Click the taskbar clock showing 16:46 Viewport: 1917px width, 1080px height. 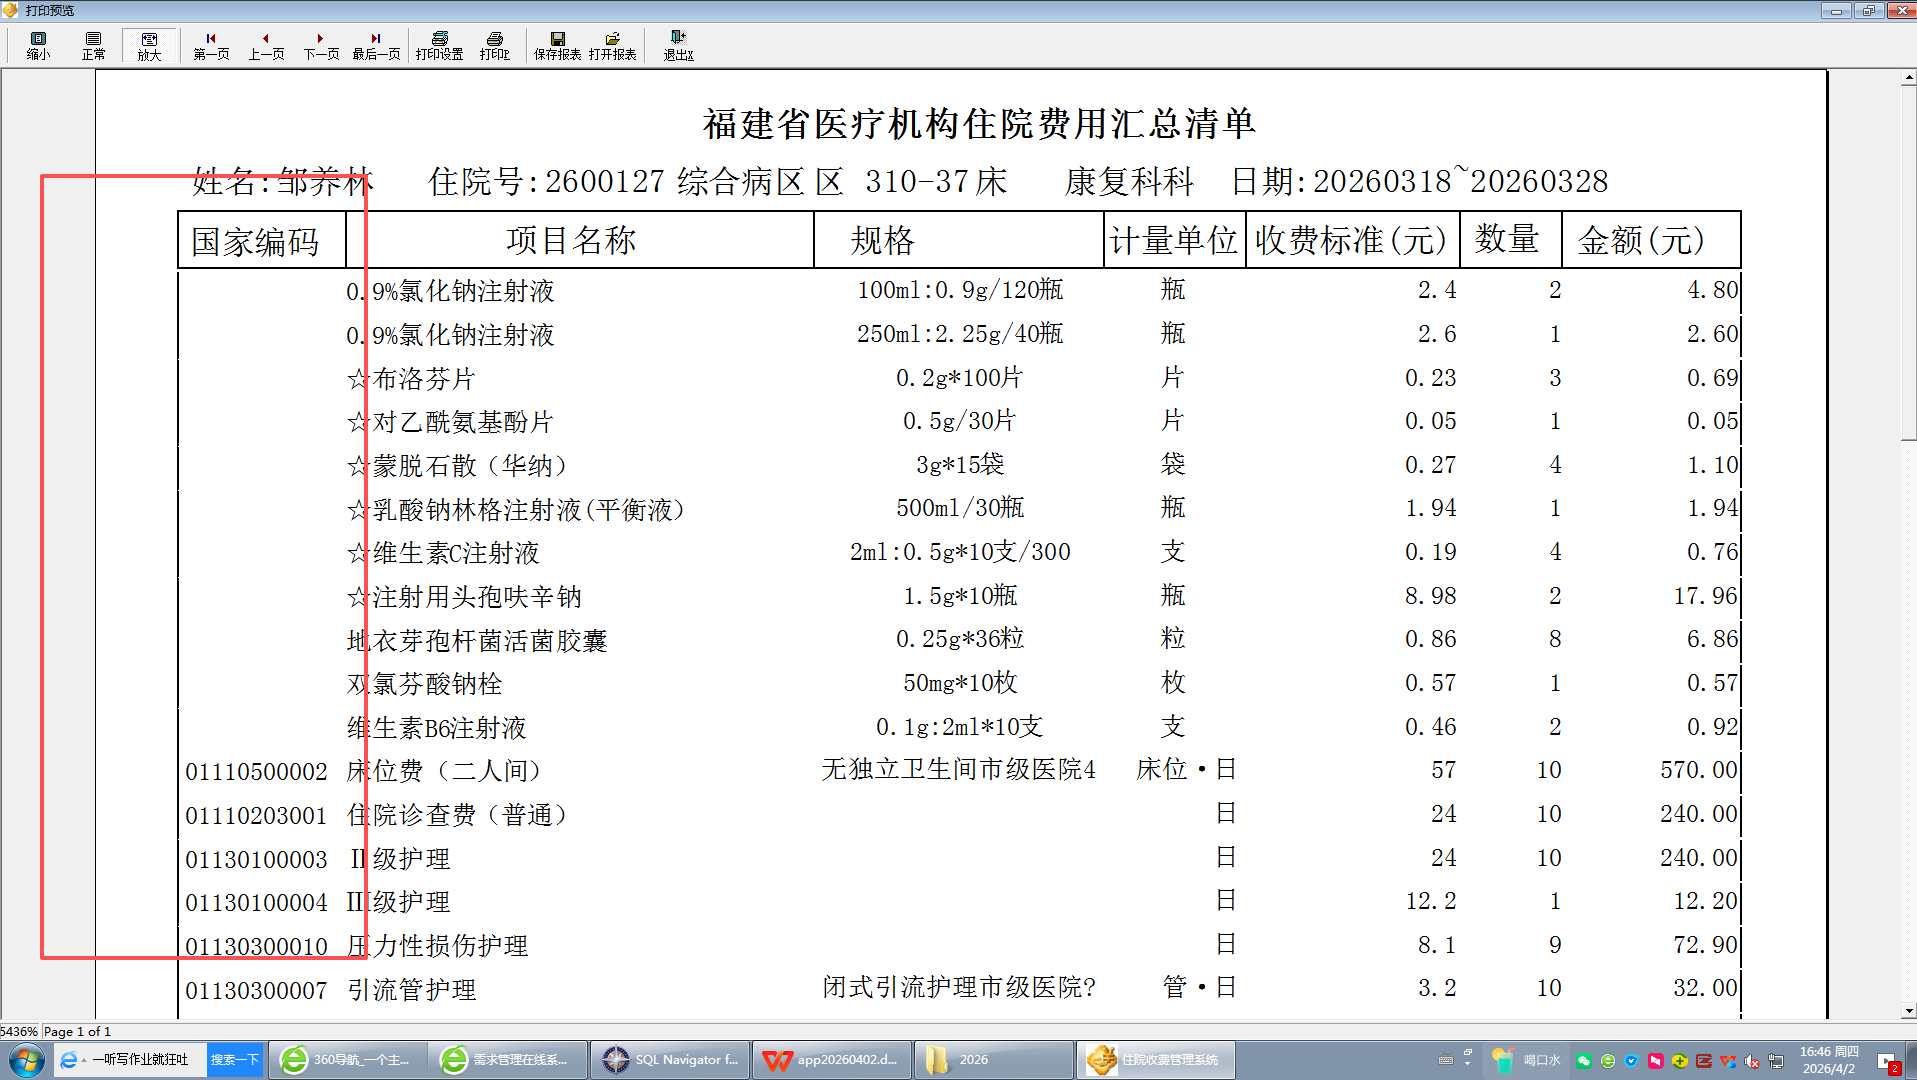click(1829, 1060)
